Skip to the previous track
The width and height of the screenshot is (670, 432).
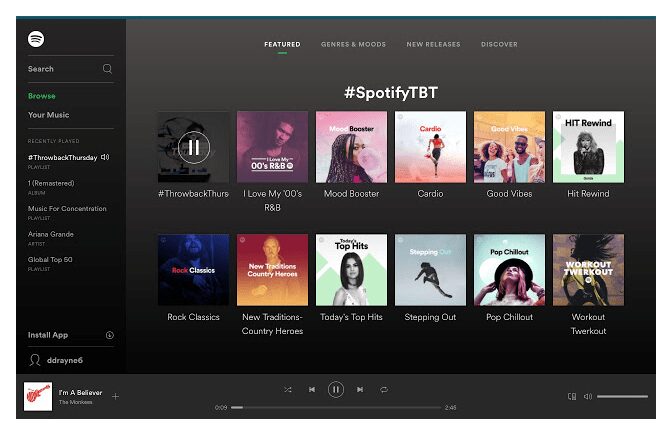[x=312, y=390]
